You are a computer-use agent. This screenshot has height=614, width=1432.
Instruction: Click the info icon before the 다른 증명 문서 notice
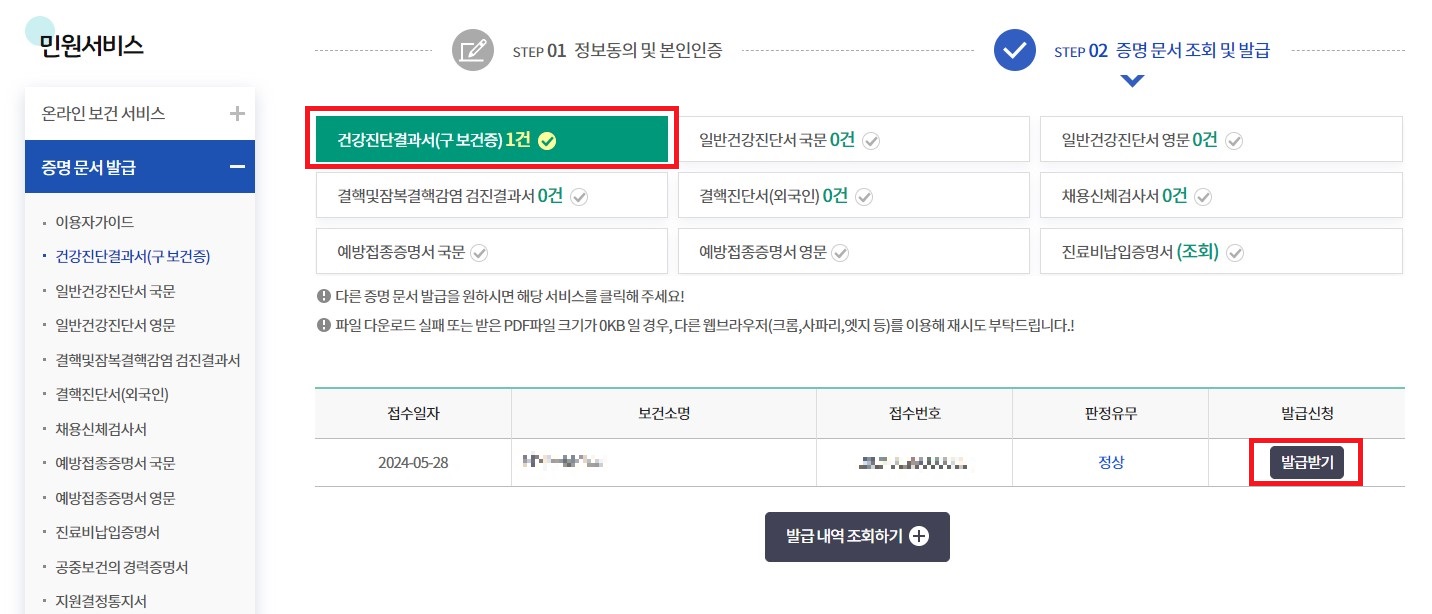tap(324, 294)
